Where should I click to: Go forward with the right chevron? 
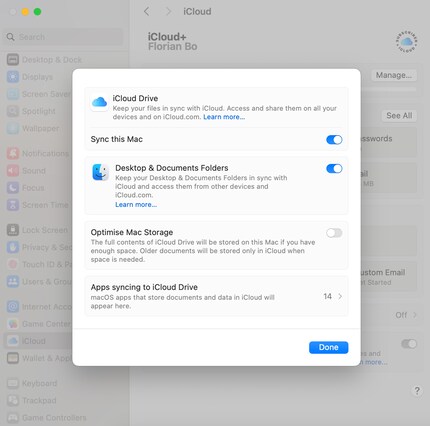168,12
